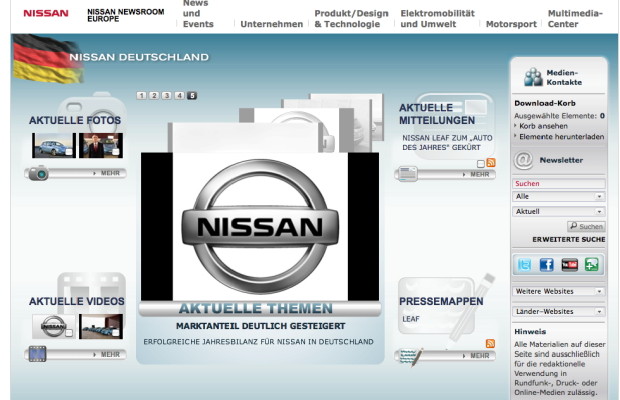Open Nissan Leaf Auto des Jahres headline
The image size is (620, 400).
click(x=447, y=143)
